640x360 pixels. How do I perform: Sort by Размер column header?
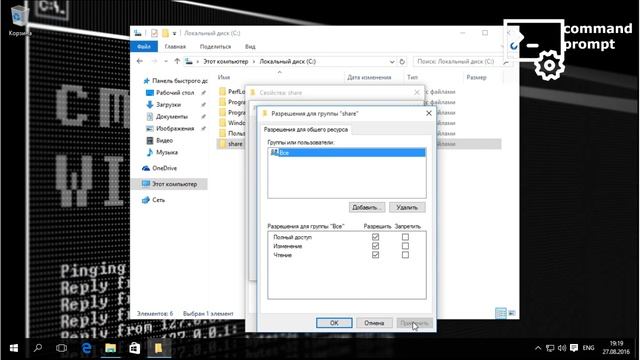tap(476, 77)
